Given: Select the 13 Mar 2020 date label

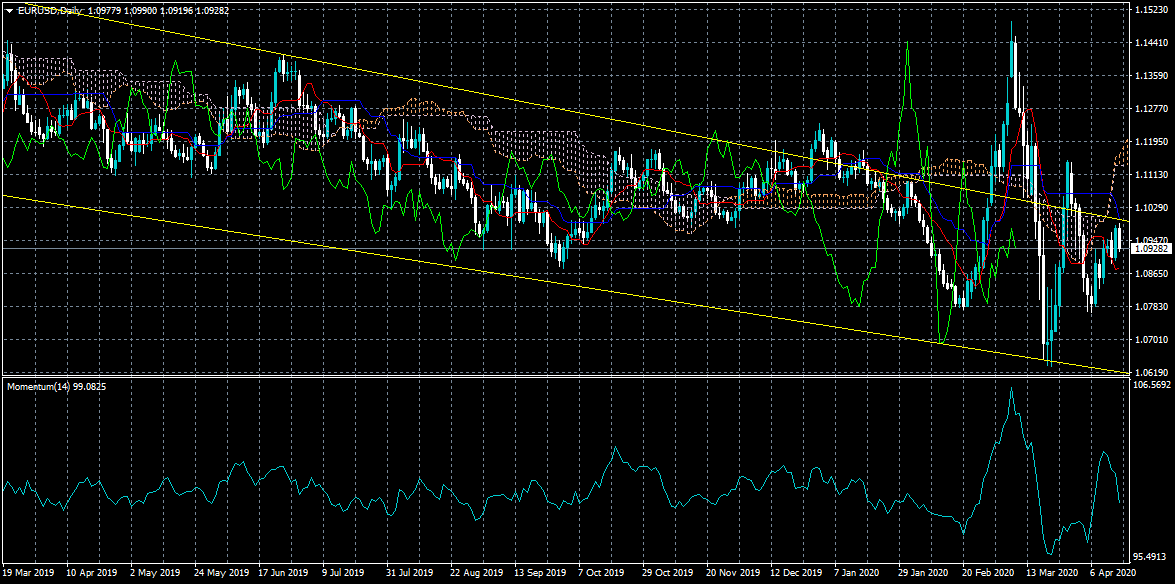Looking at the screenshot, I should point(1051,574).
